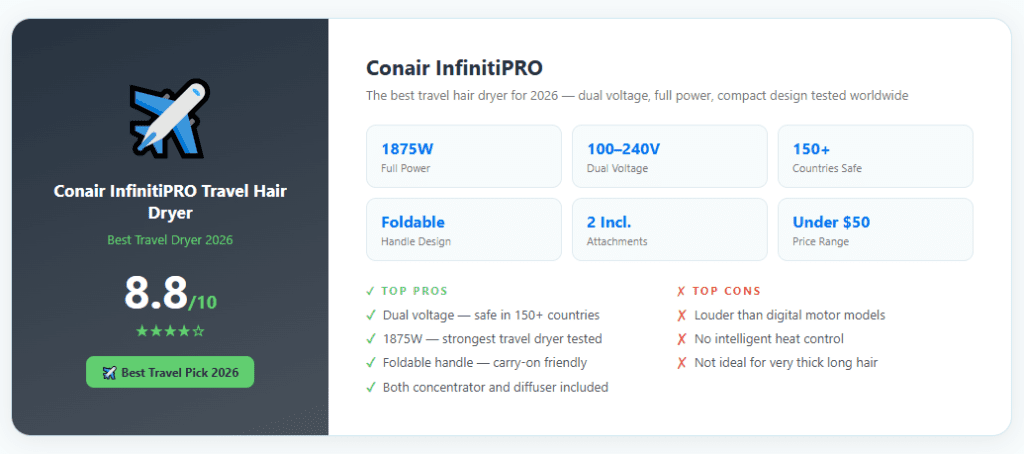Viewport: 1024px width, 454px height.
Task: Click the Conair InfinitiPRO heading
Action: click(454, 68)
